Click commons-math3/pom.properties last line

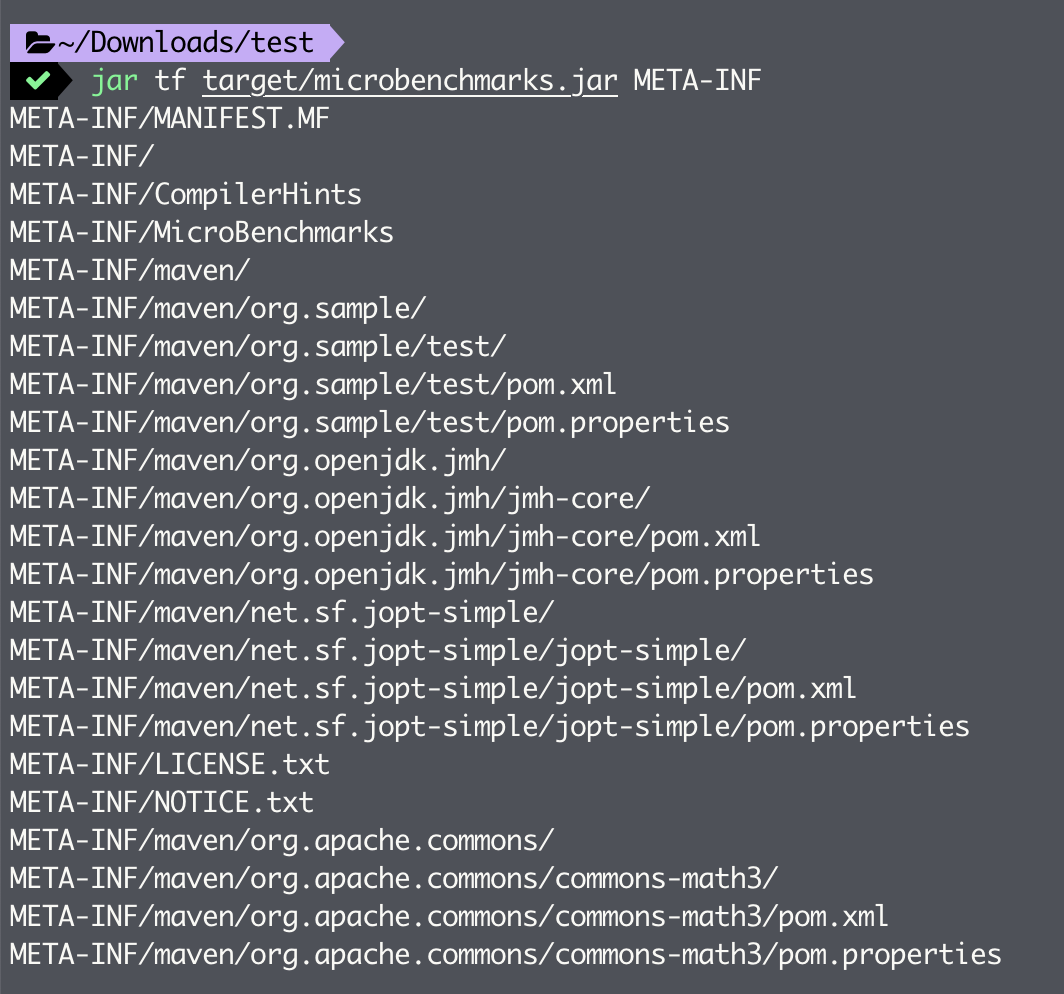[506, 955]
